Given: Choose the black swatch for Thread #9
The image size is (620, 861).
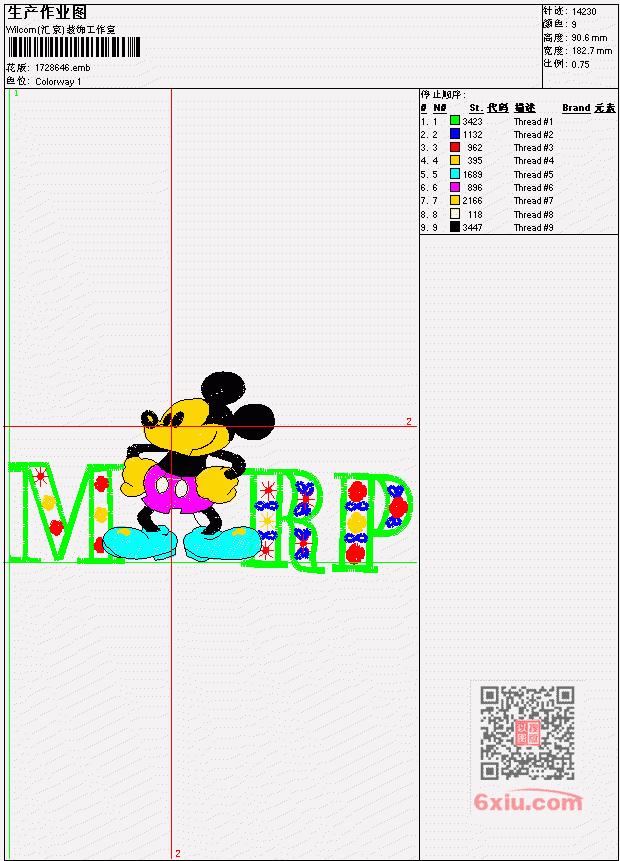Looking at the screenshot, I should point(455,227).
